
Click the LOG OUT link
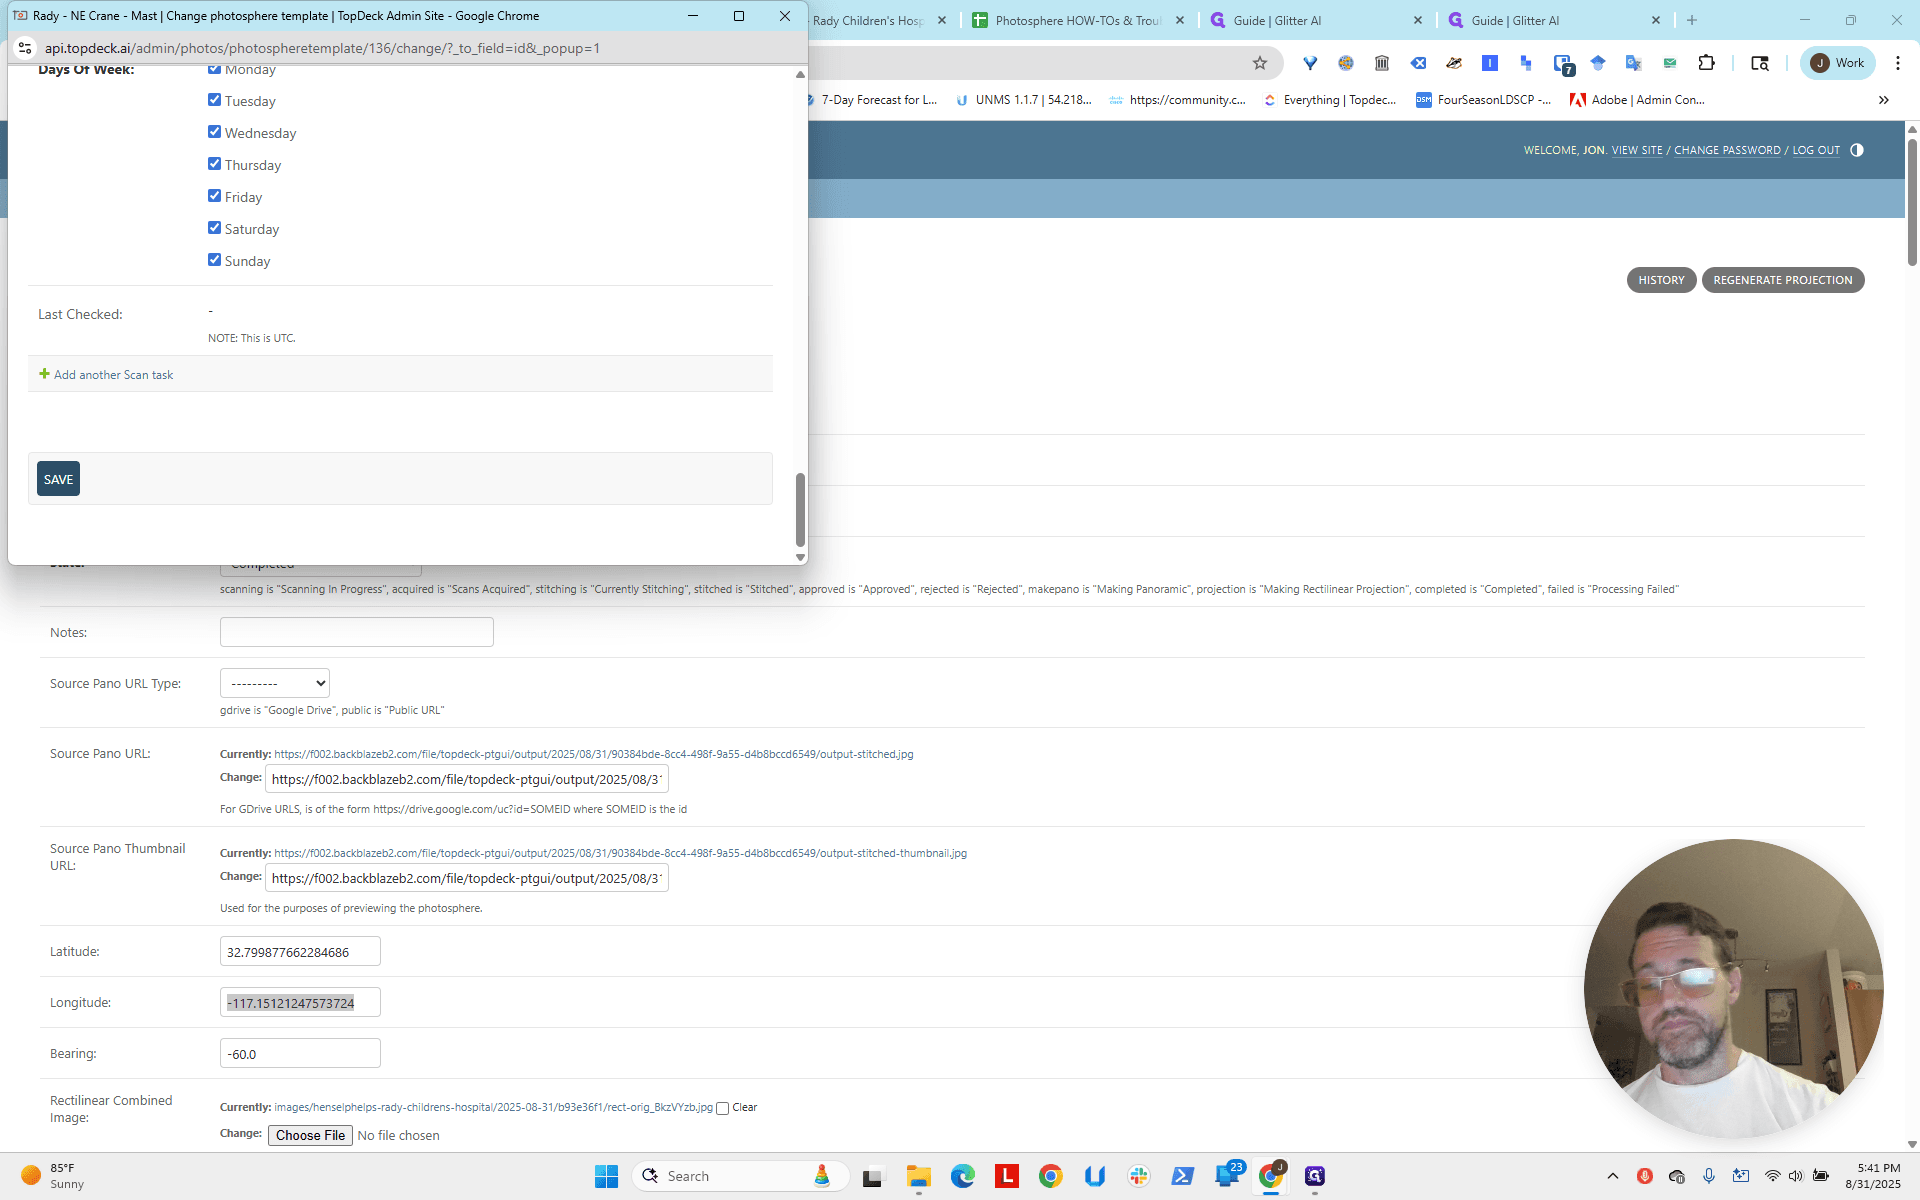pyautogui.click(x=1816, y=150)
